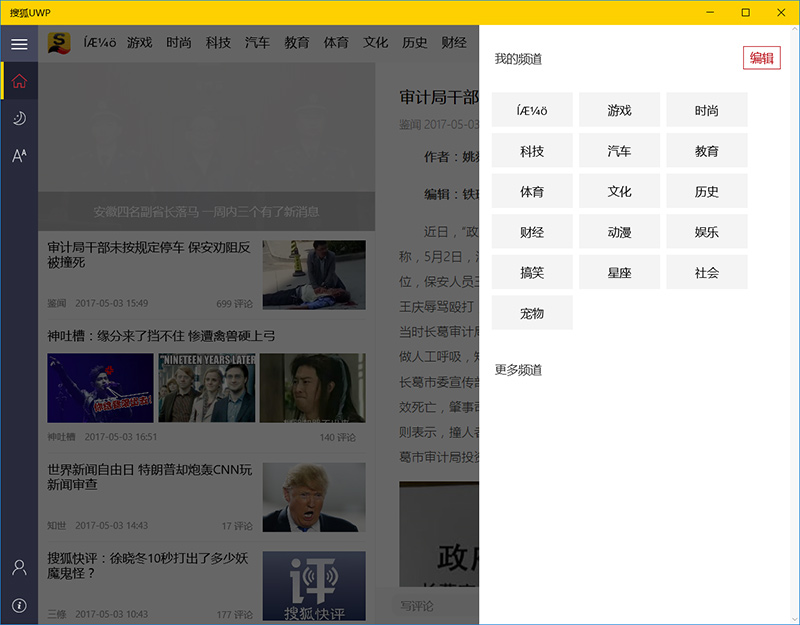Open the Trump photo thumbnail

point(314,497)
